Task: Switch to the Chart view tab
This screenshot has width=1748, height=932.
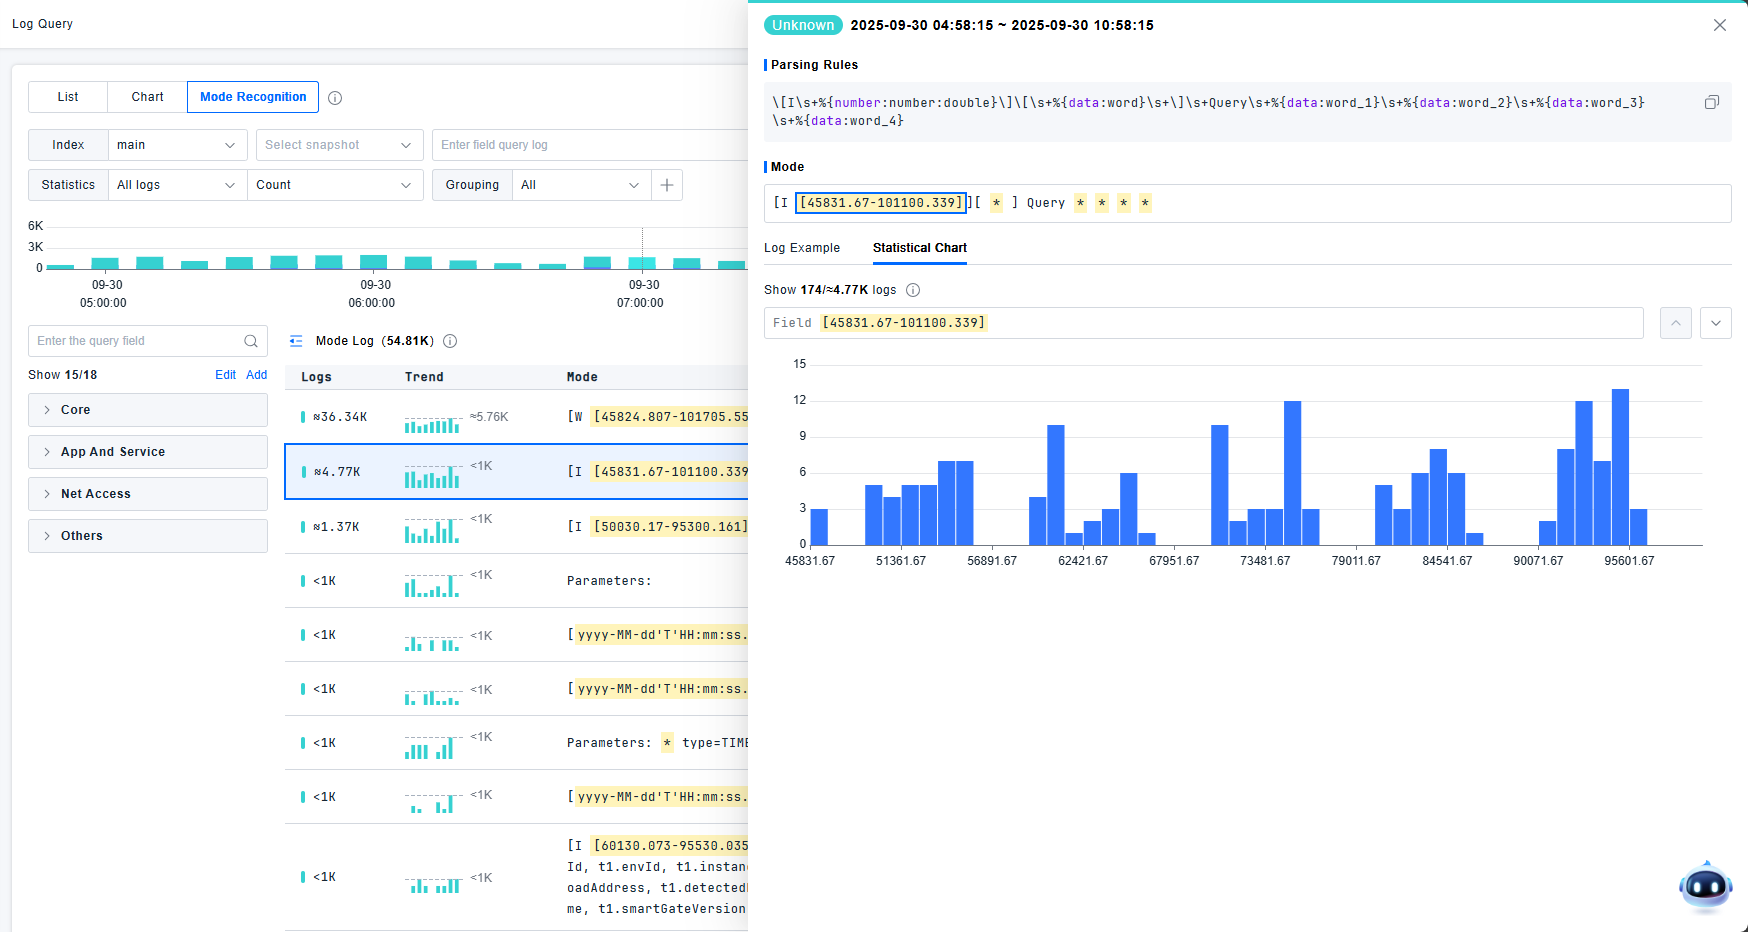Action: 147,97
